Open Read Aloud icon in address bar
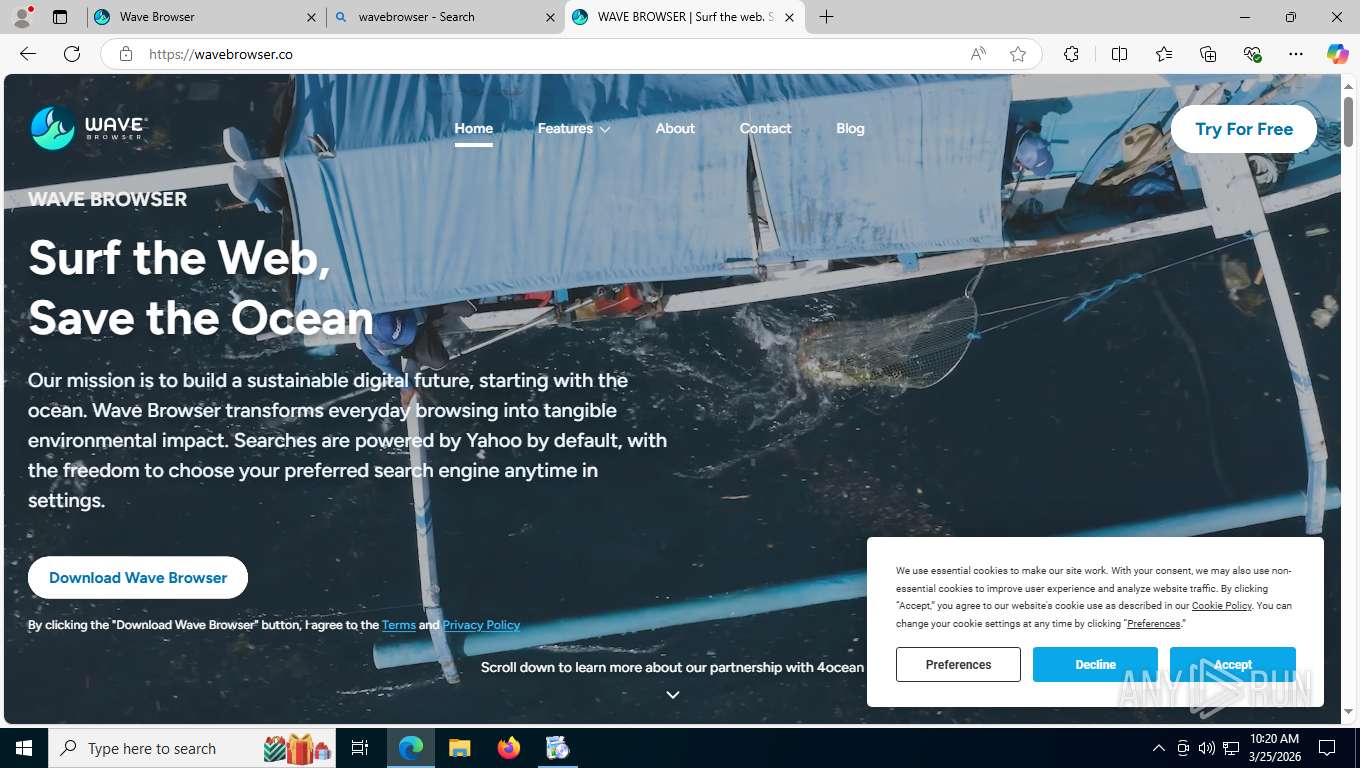Screen dimensions: 1360x768 tap(978, 54)
